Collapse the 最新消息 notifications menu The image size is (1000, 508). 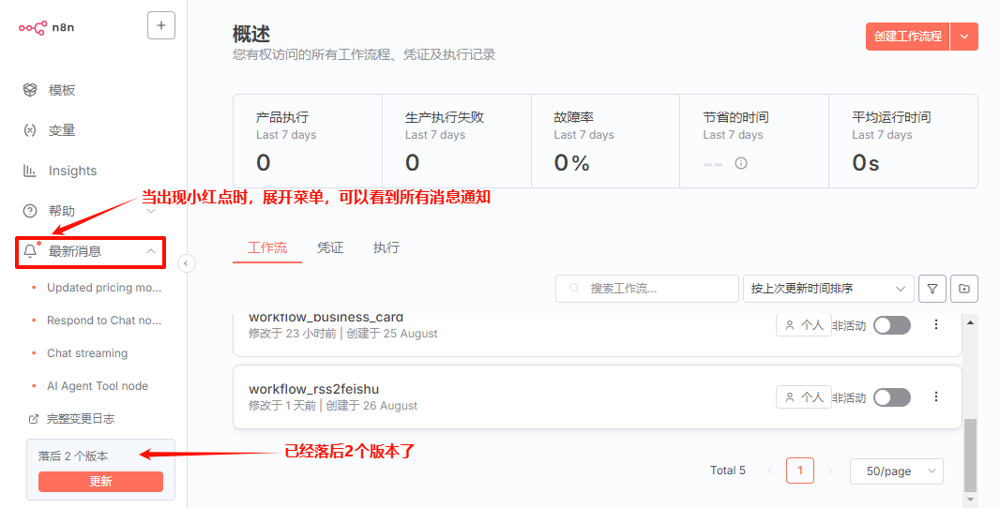coord(151,252)
